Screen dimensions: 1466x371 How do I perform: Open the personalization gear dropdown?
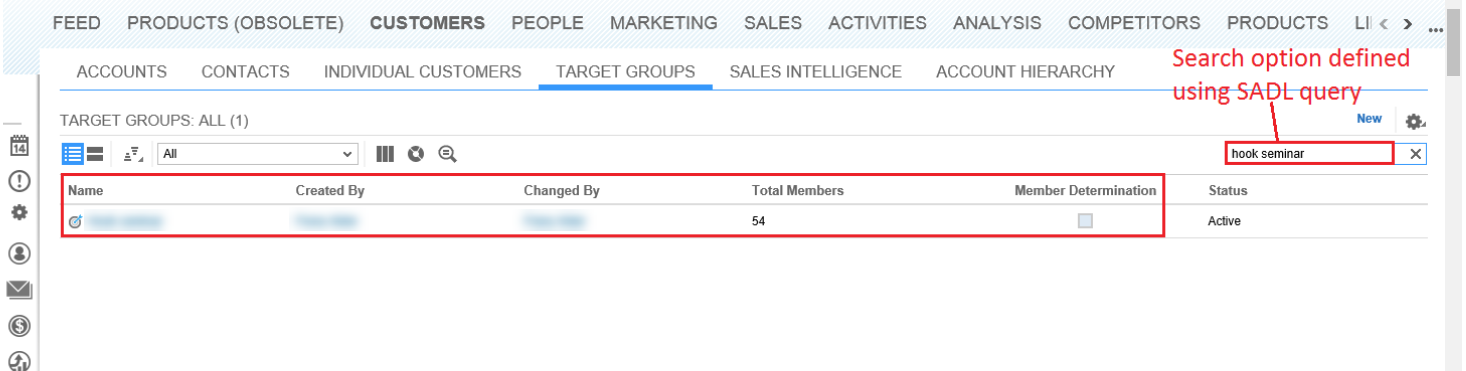pos(1415,122)
